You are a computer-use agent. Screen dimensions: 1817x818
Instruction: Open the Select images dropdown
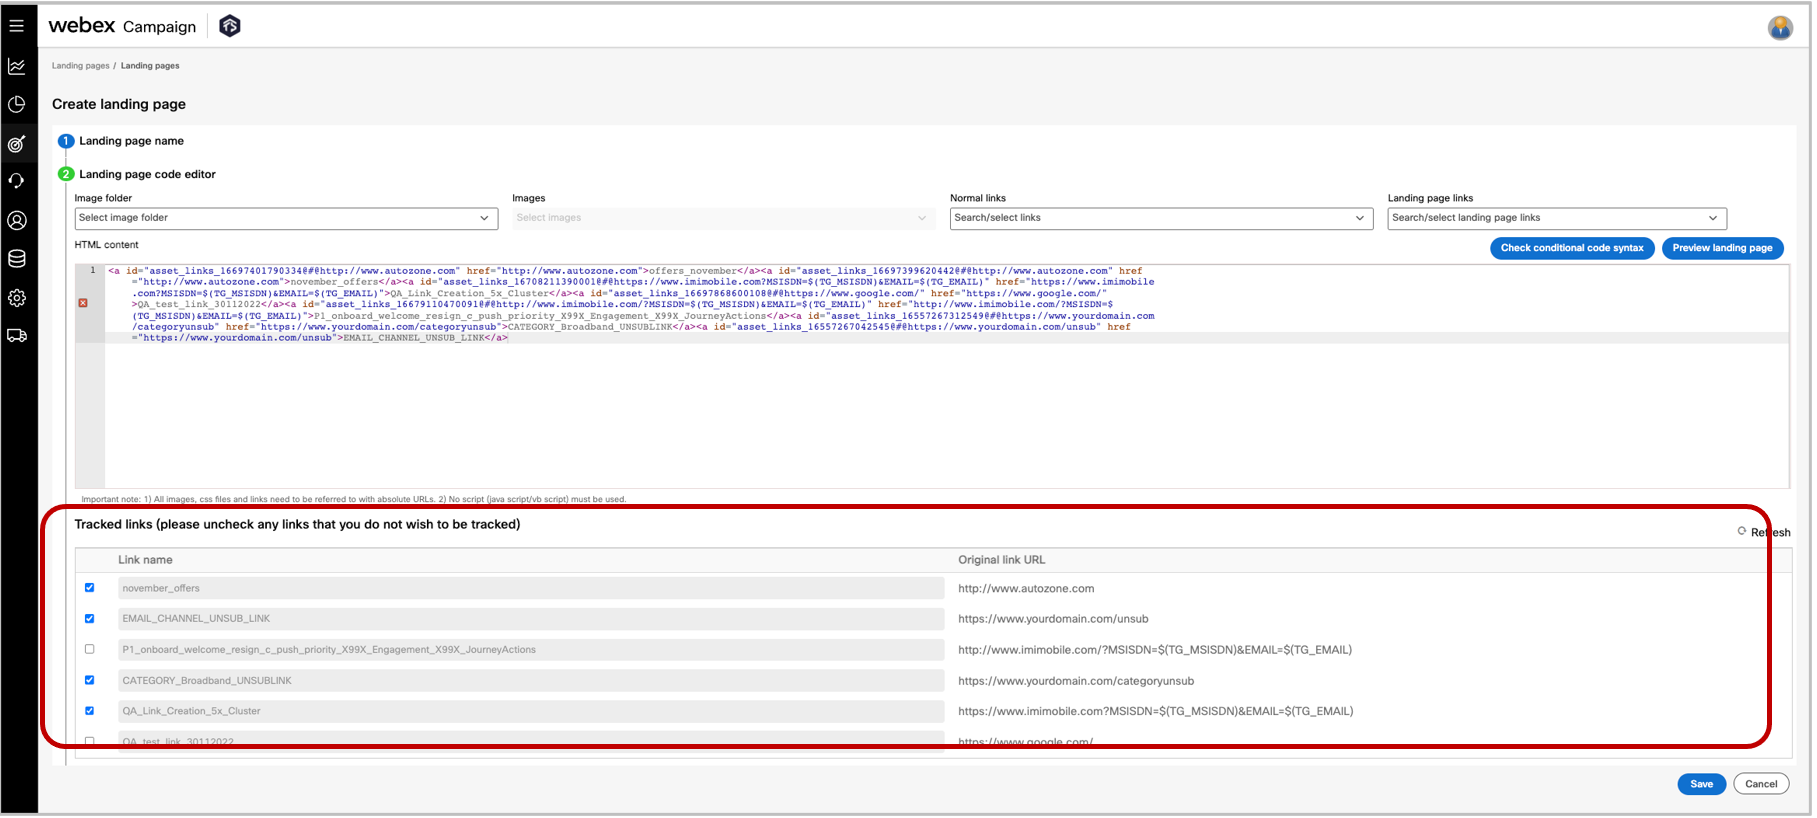724,218
